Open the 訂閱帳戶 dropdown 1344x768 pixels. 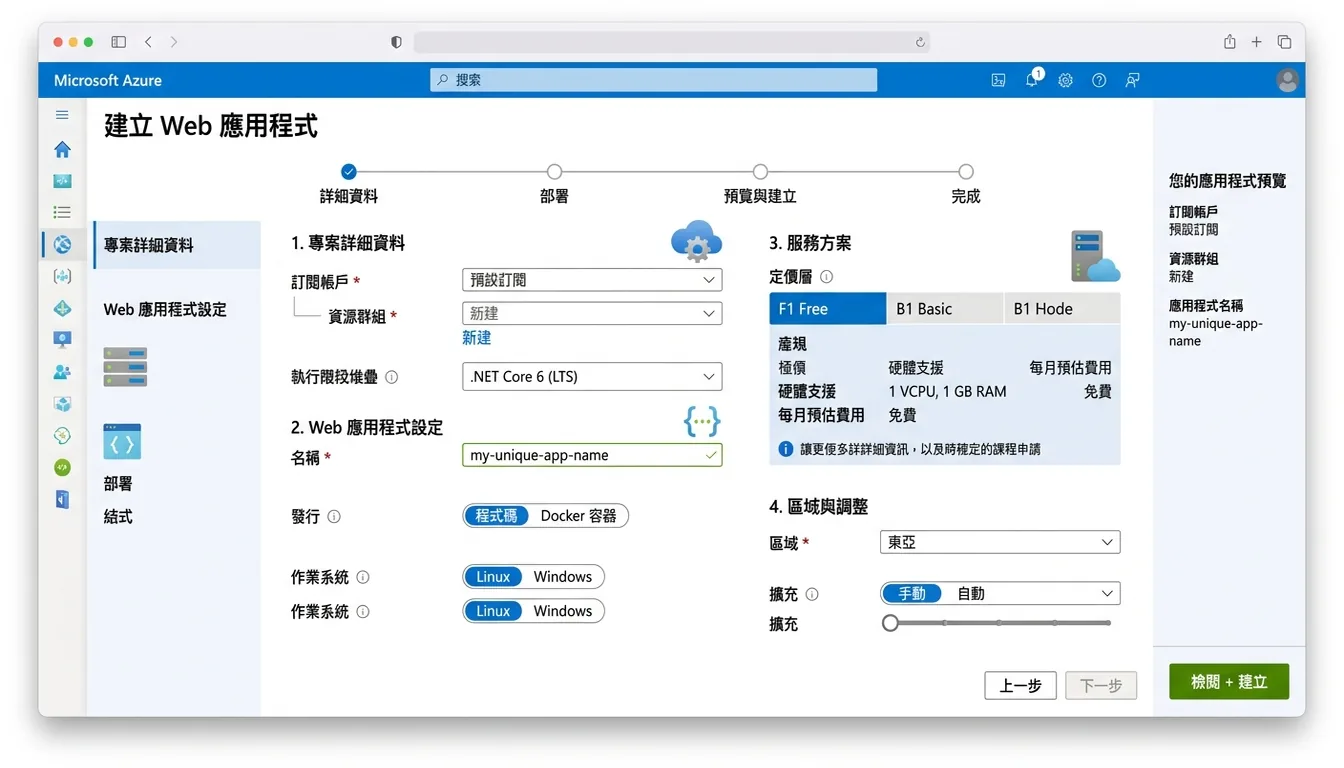click(x=592, y=280)
